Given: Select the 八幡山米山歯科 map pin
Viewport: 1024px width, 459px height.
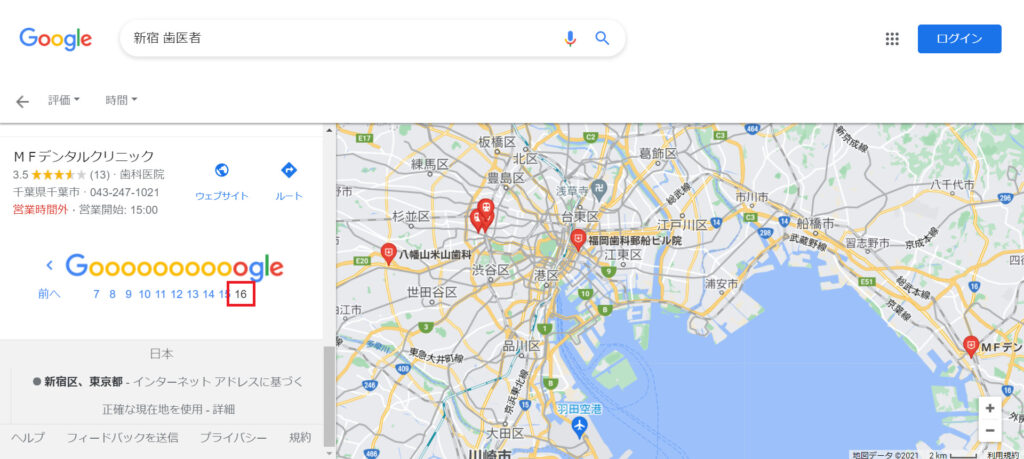Looking at the screenshot, I should pos(389,253).
